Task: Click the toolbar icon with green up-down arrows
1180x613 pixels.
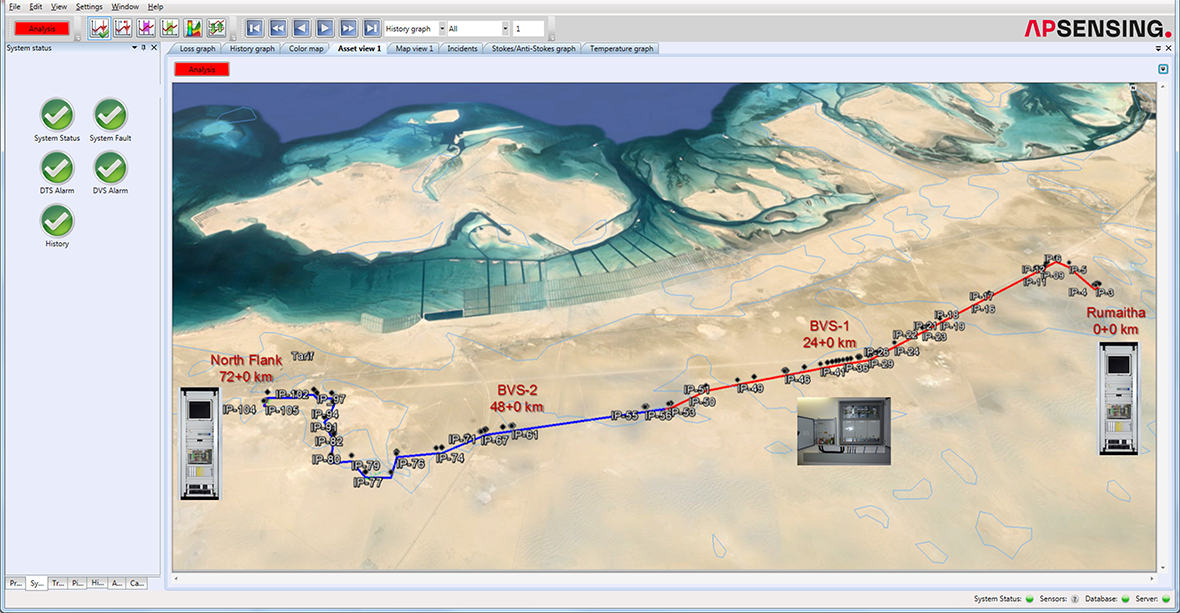Action: (x=216, y=29)
